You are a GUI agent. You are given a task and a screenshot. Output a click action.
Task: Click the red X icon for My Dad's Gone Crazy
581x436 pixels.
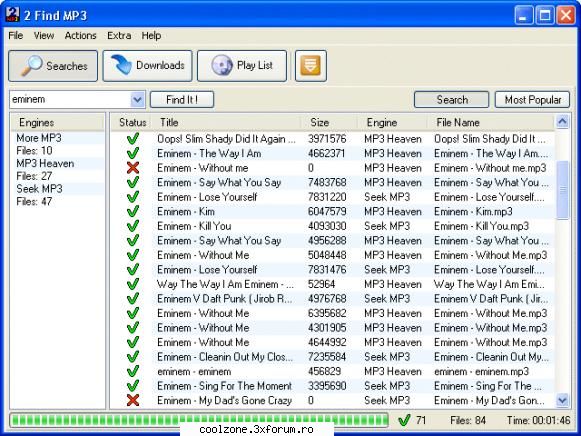click(x=133, y=400)
